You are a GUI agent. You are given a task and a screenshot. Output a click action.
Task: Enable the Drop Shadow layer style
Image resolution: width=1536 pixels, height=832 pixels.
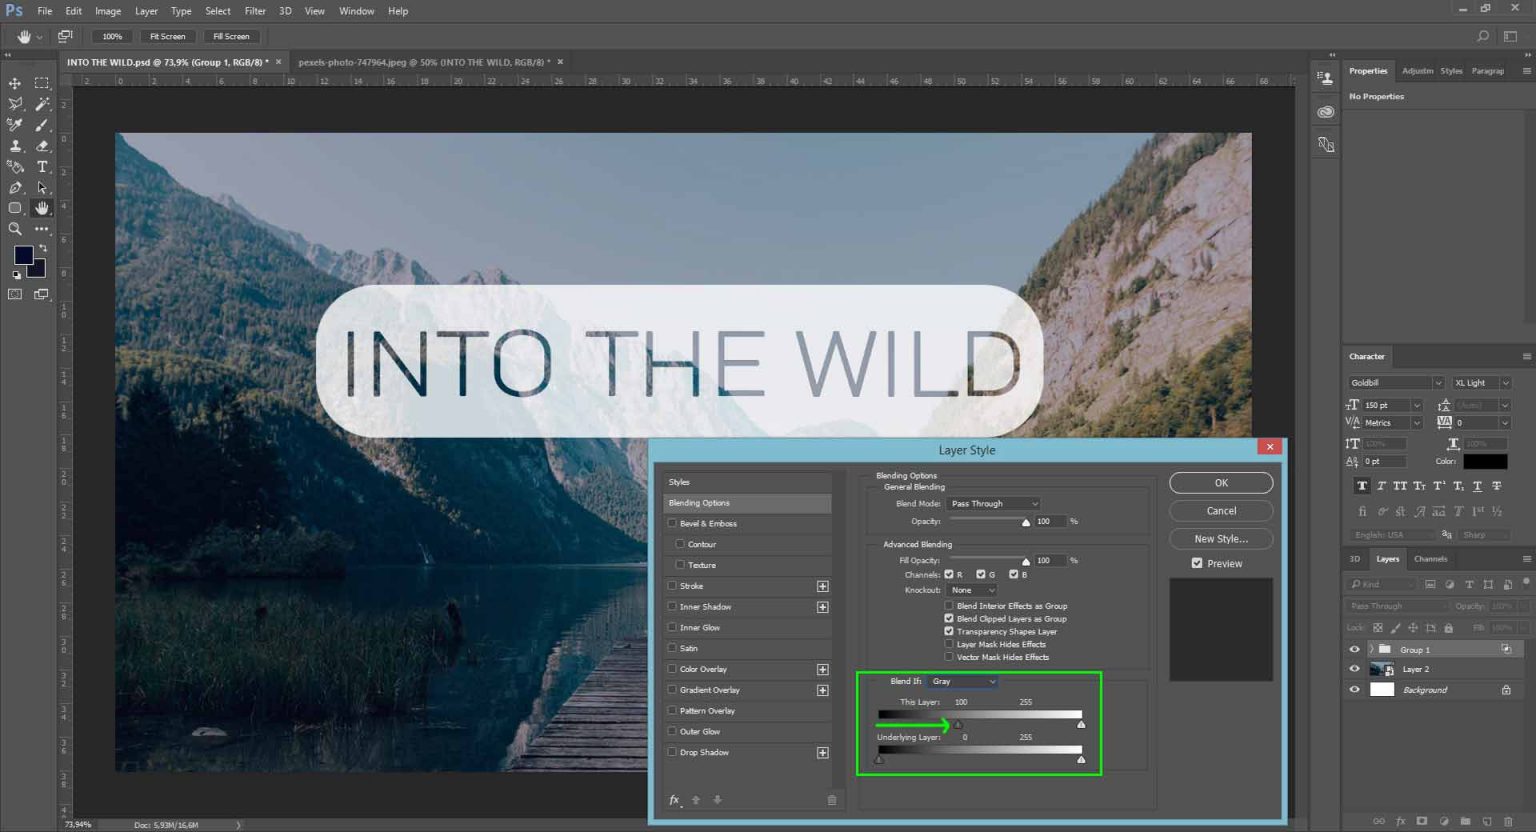pyautogui.click(x=672, y=751)
